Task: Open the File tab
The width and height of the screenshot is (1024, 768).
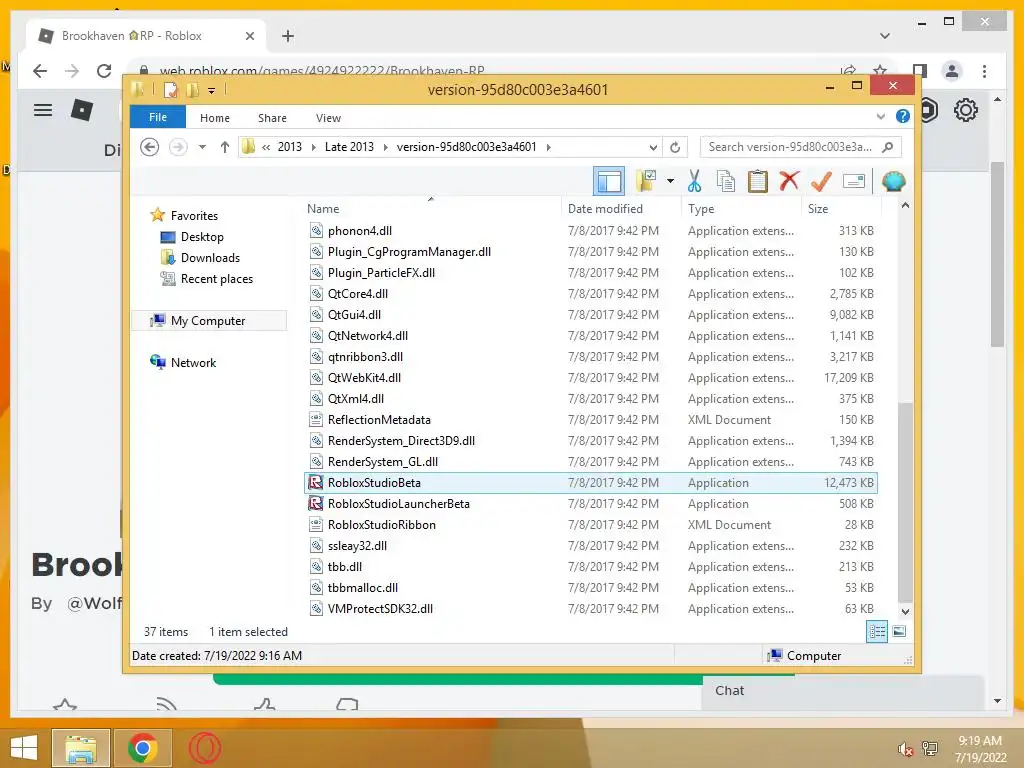Action: (158, 117)
